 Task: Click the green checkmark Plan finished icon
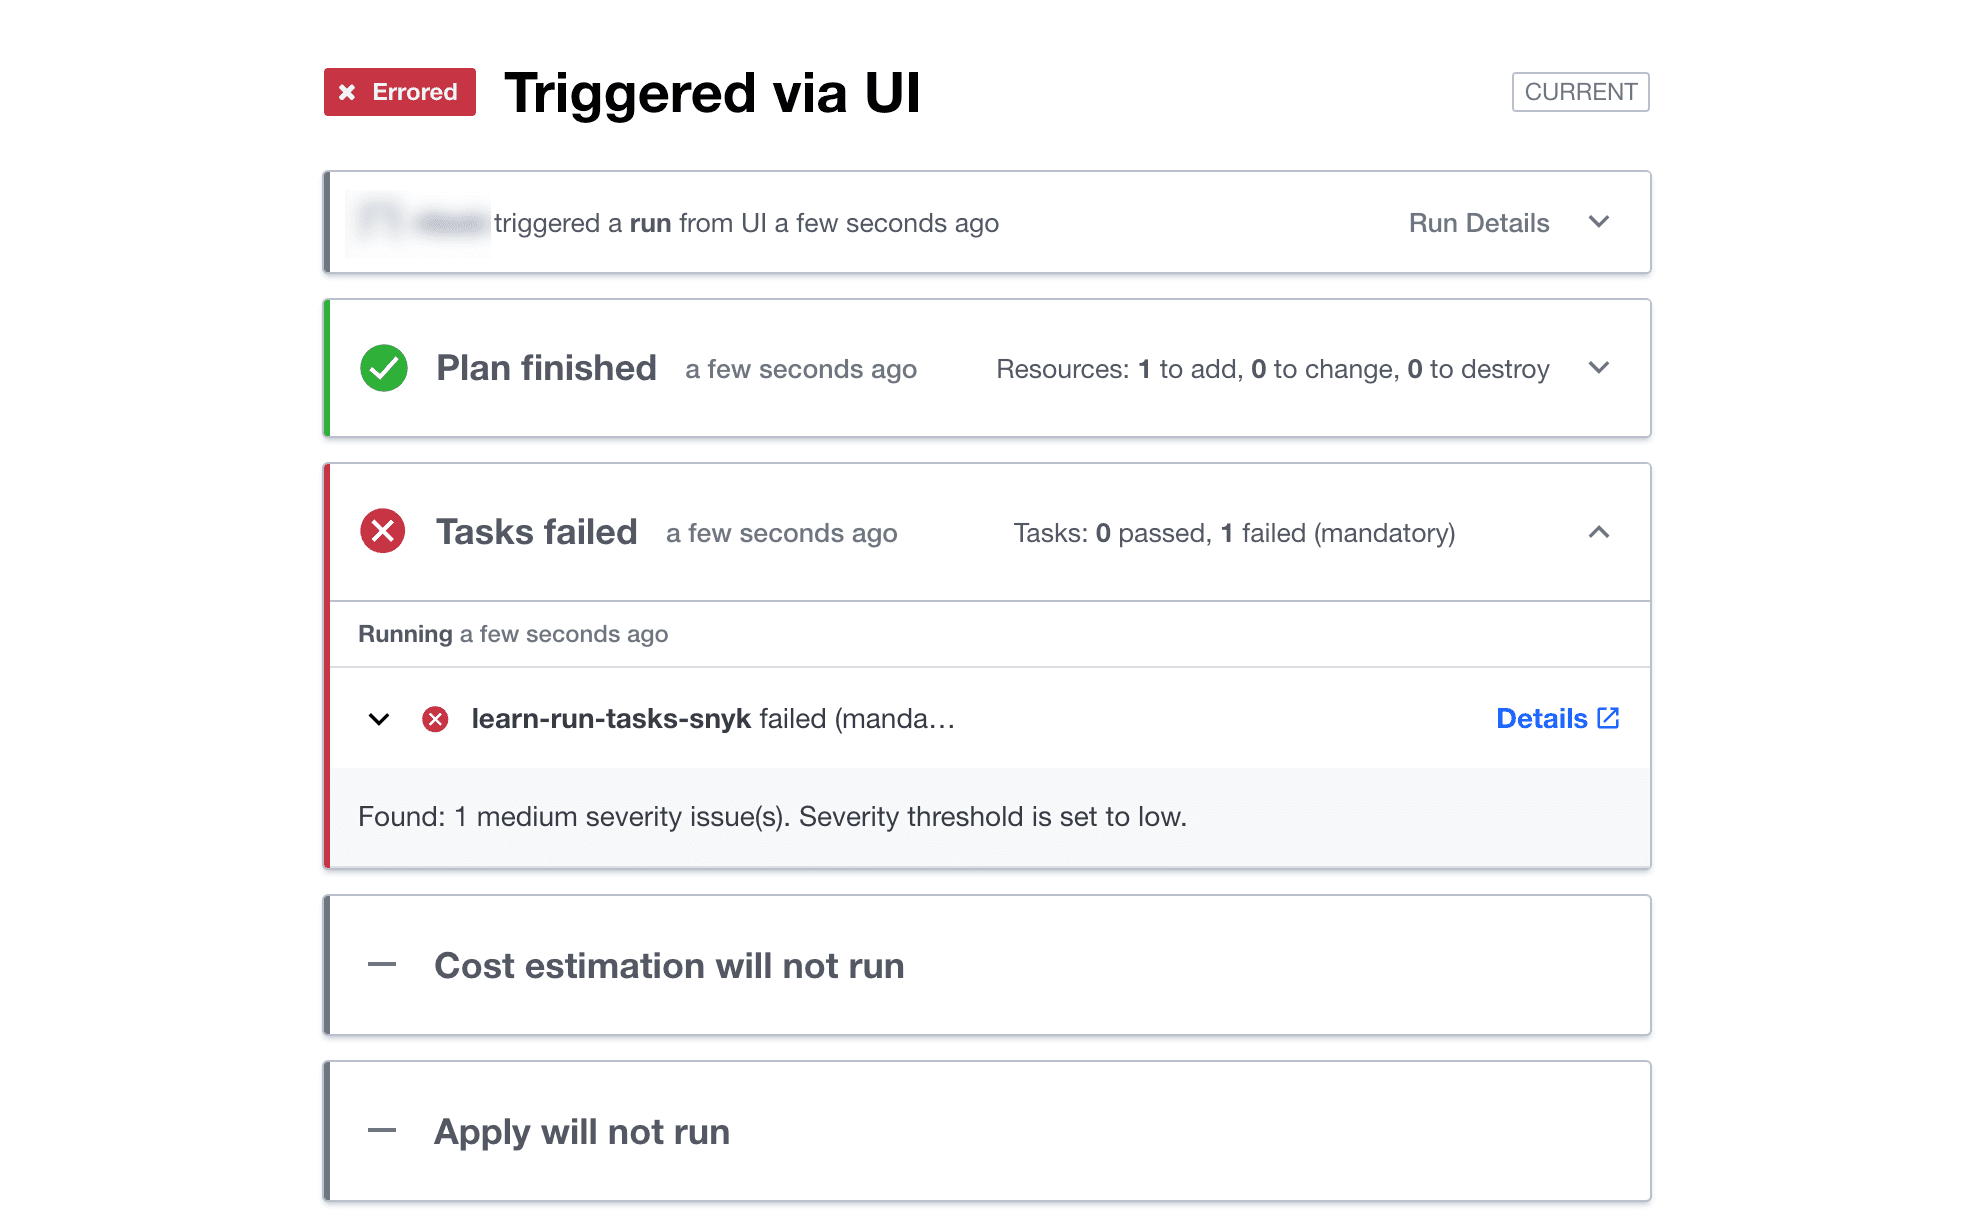[385, 368]
